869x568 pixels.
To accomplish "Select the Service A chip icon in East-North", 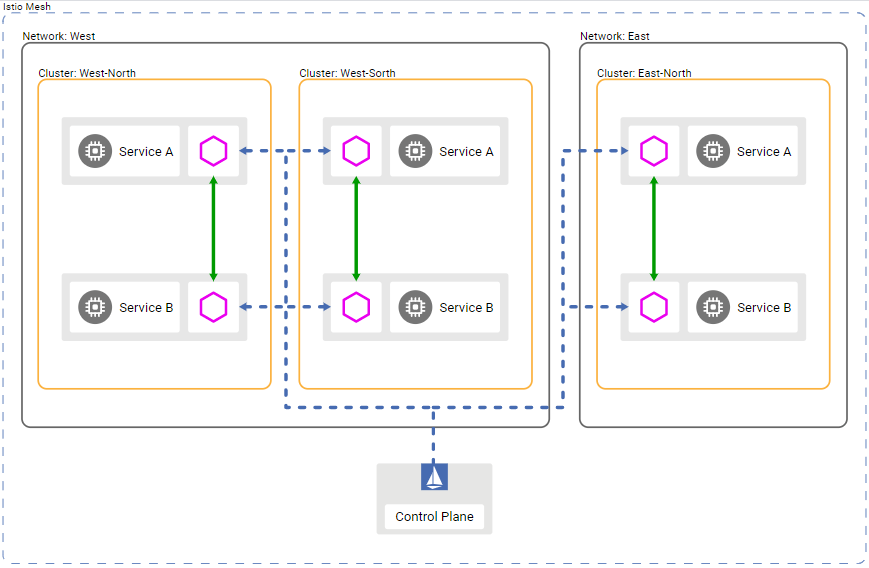I will (713, 151).
